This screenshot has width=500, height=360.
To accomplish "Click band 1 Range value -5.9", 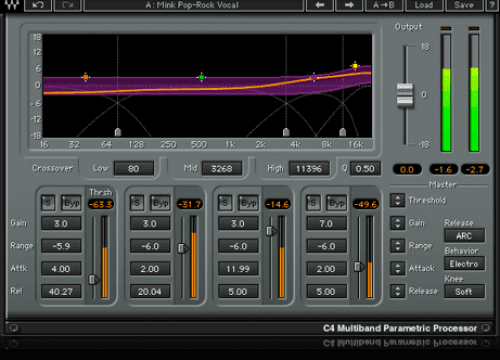I will pyautogui.click(x=61, y=246).
